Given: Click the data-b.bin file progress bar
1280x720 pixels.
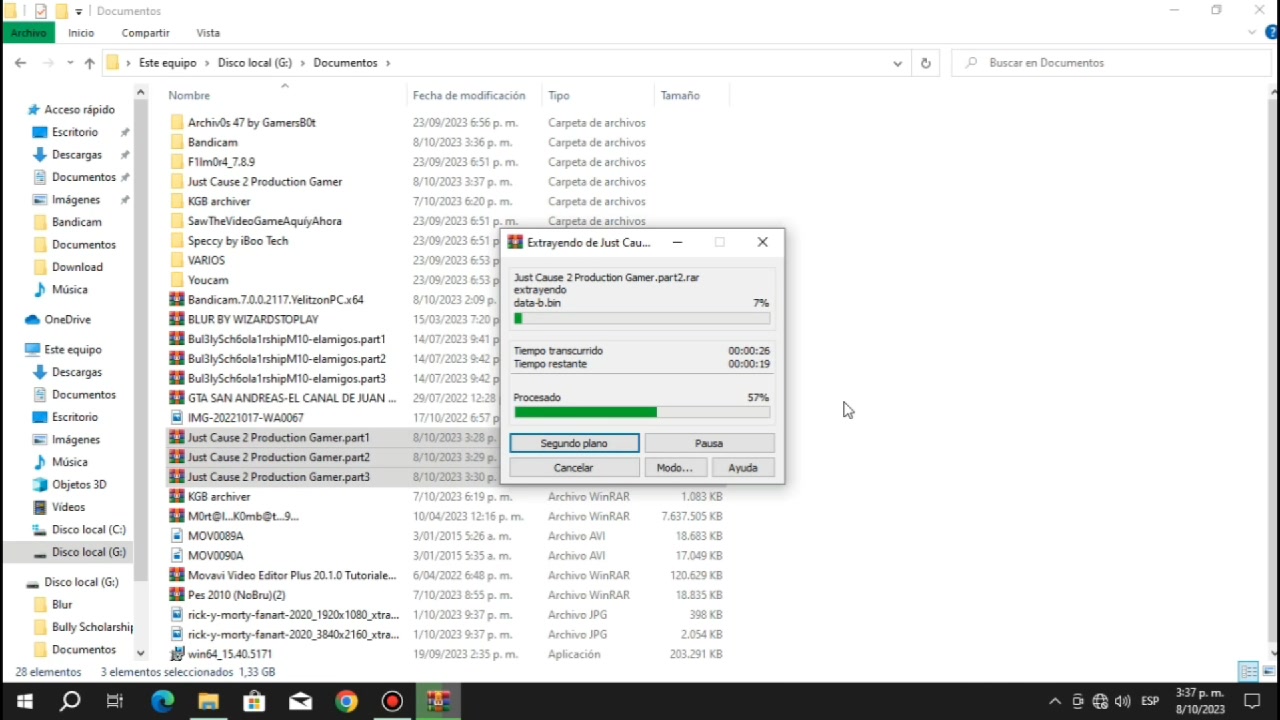Looking at the screenshot, I should point(641,318).
